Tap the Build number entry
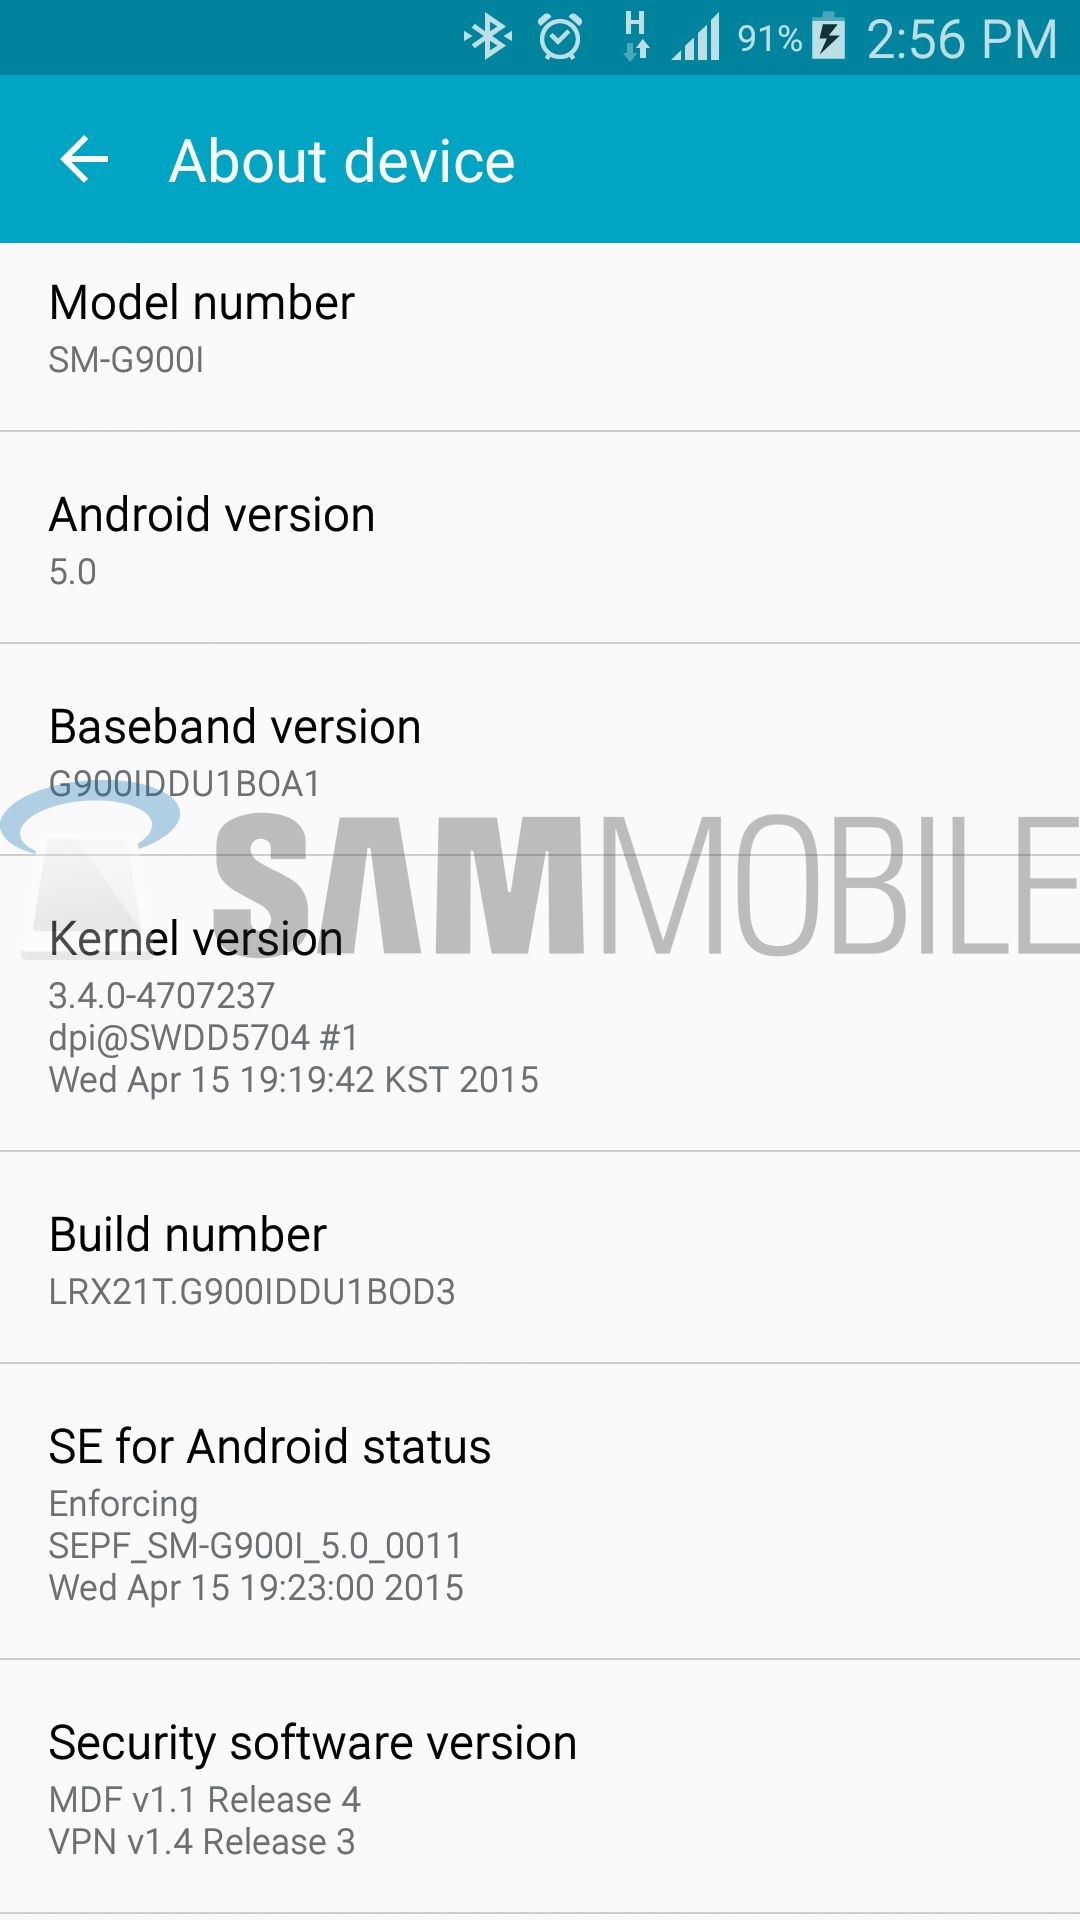The image size is (1080, 1920). pos(540,1258)
